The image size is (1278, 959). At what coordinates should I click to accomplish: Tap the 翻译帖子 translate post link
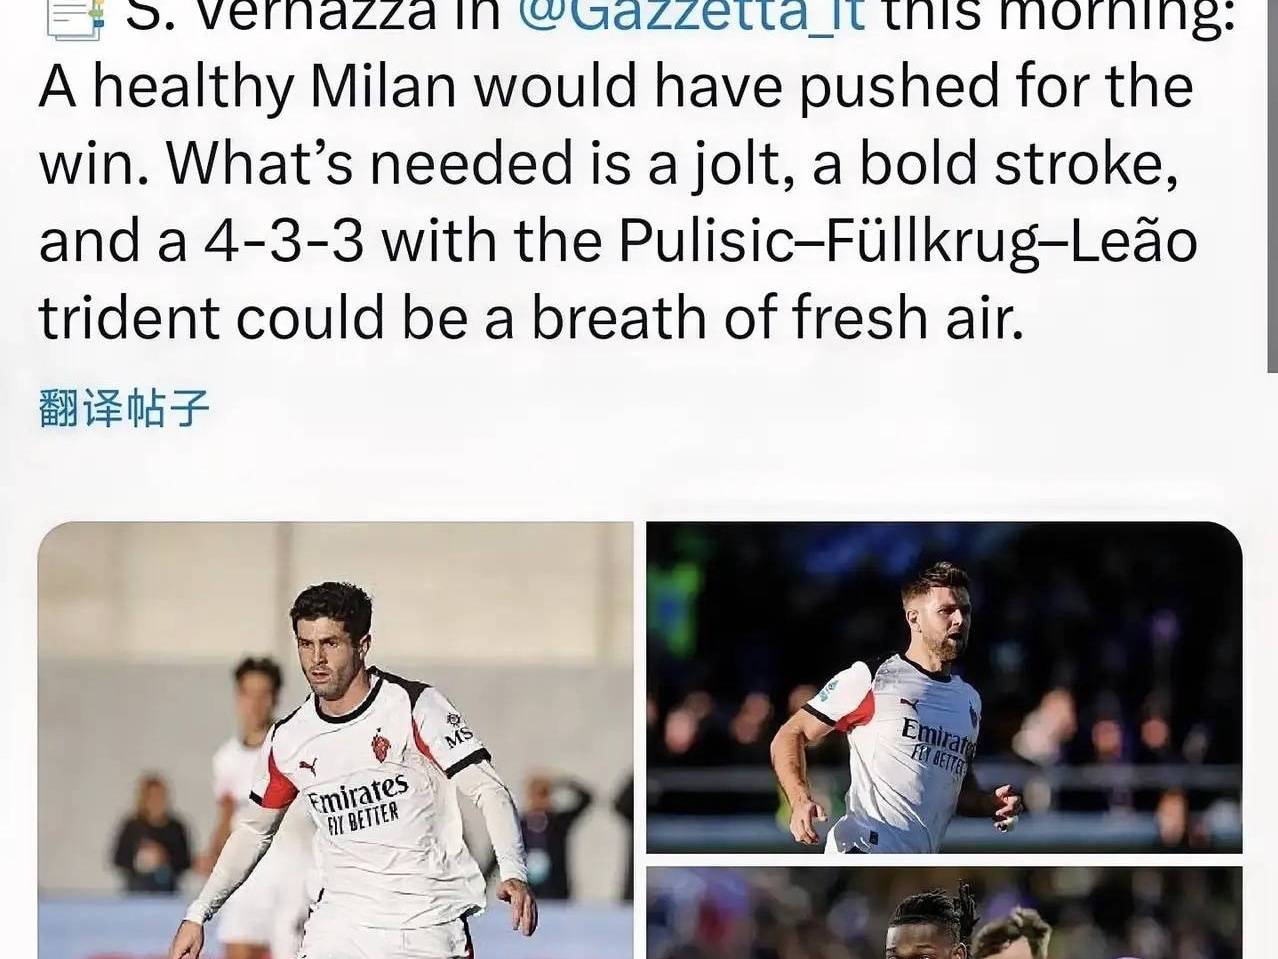pyautogui.click(x=125, y=408)
